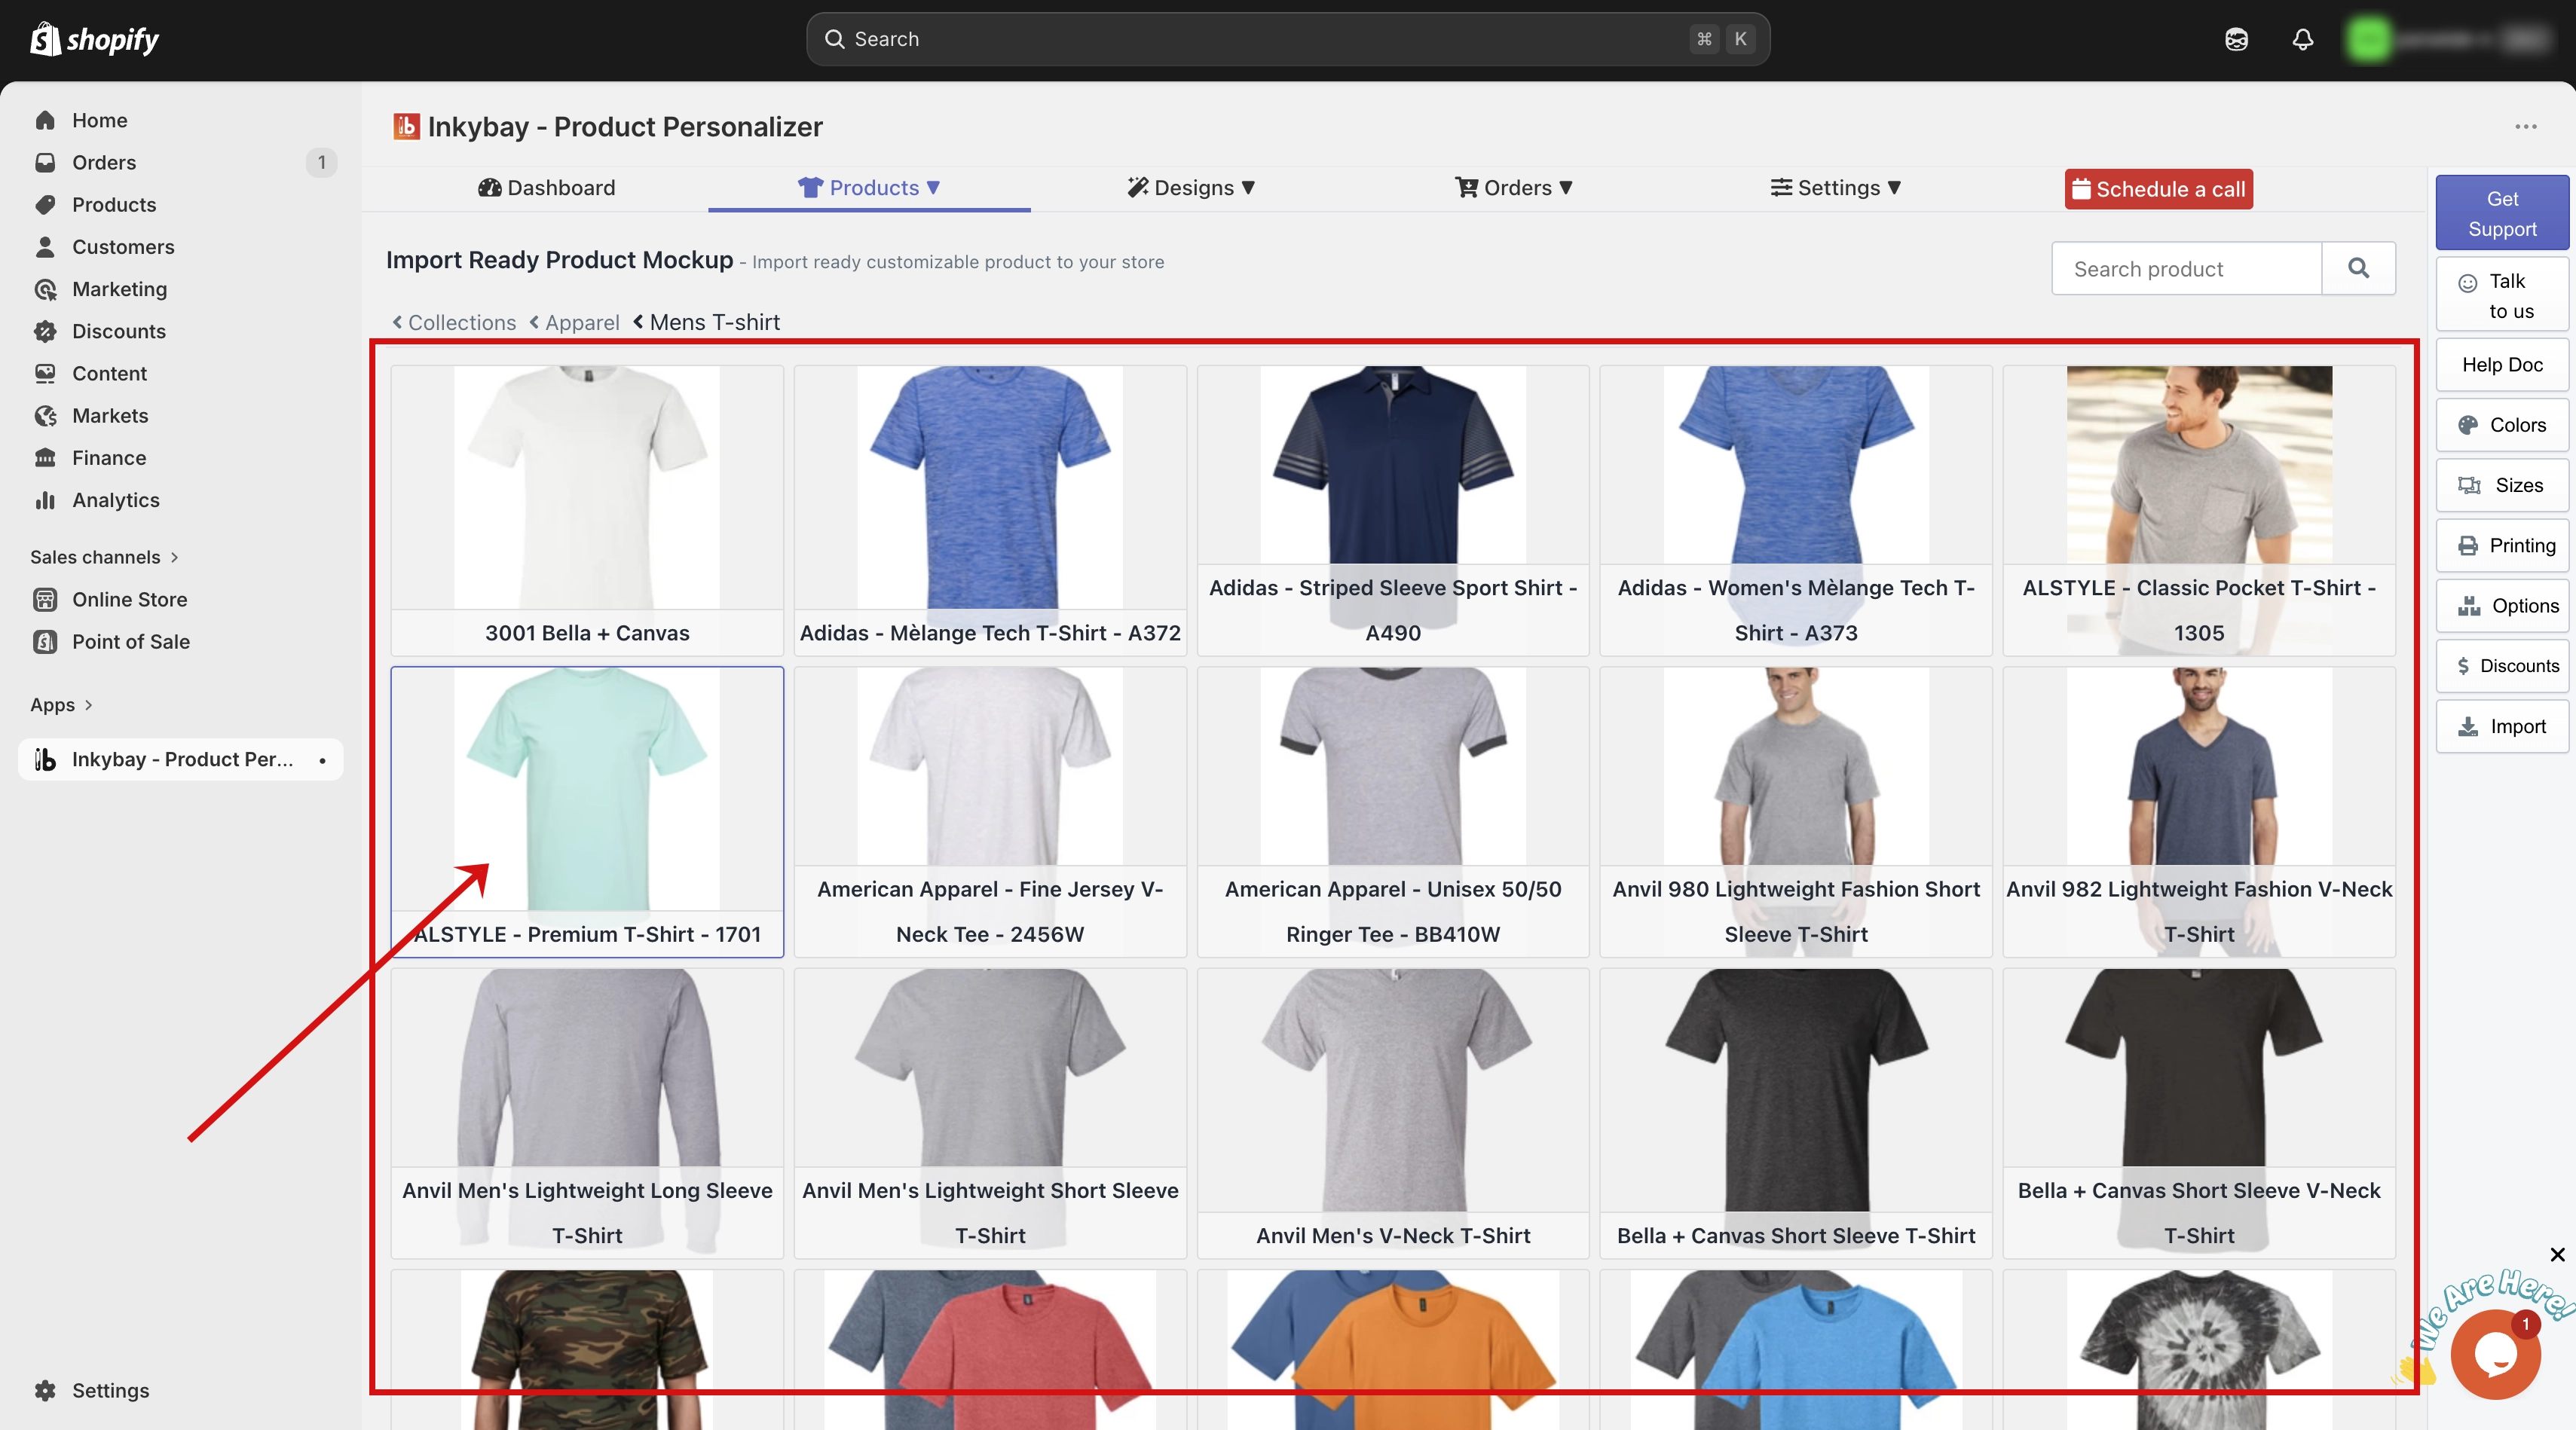Open the Printing options panel
Viewport: 2576px width, 1430px height.
pyautogui.click(x=2502, y=545)
